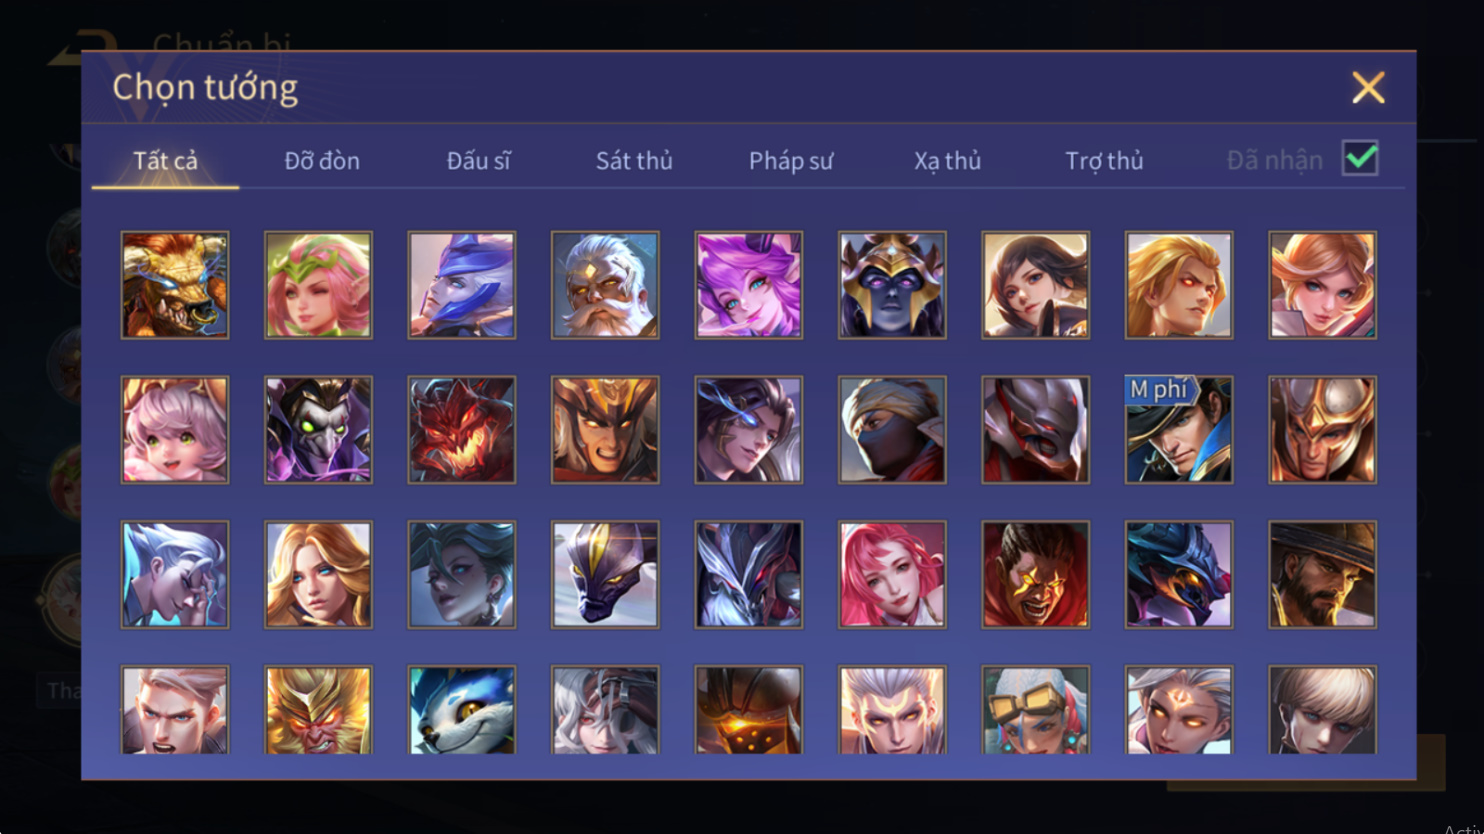
Task: Close the Chọn tướng dialog
Action: [1368, 88]
